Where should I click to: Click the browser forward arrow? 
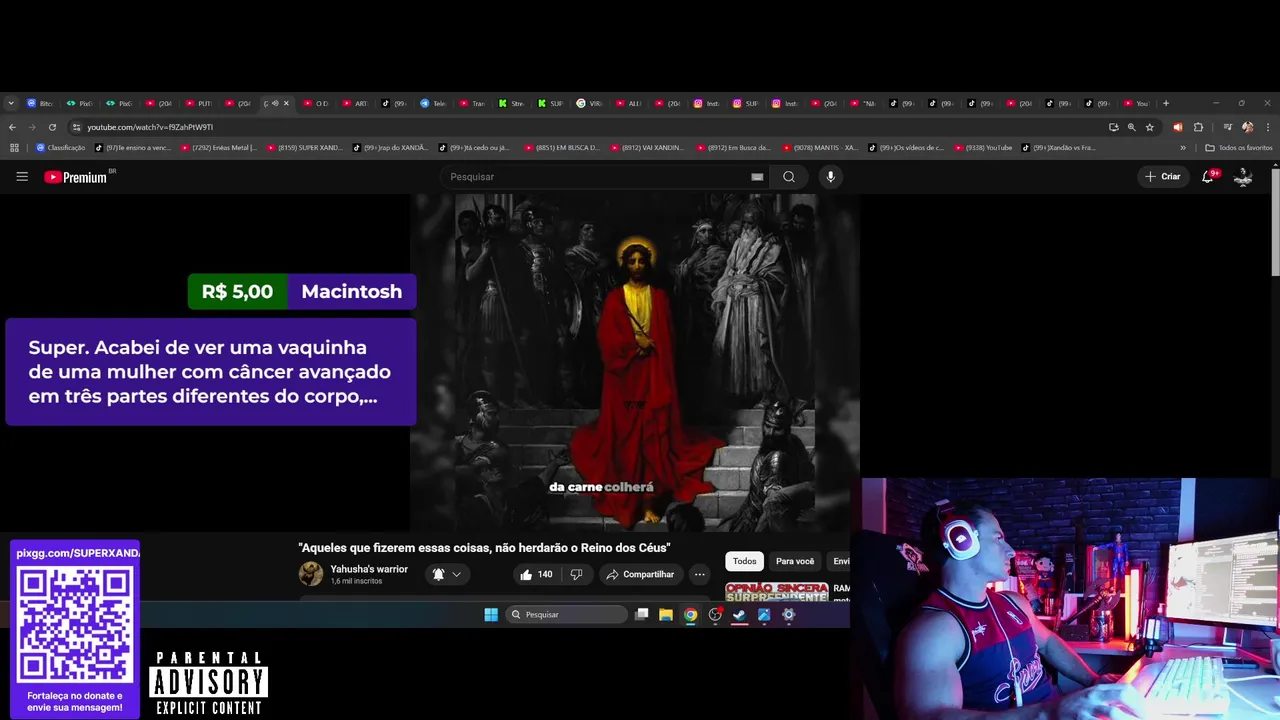[32, 127]
